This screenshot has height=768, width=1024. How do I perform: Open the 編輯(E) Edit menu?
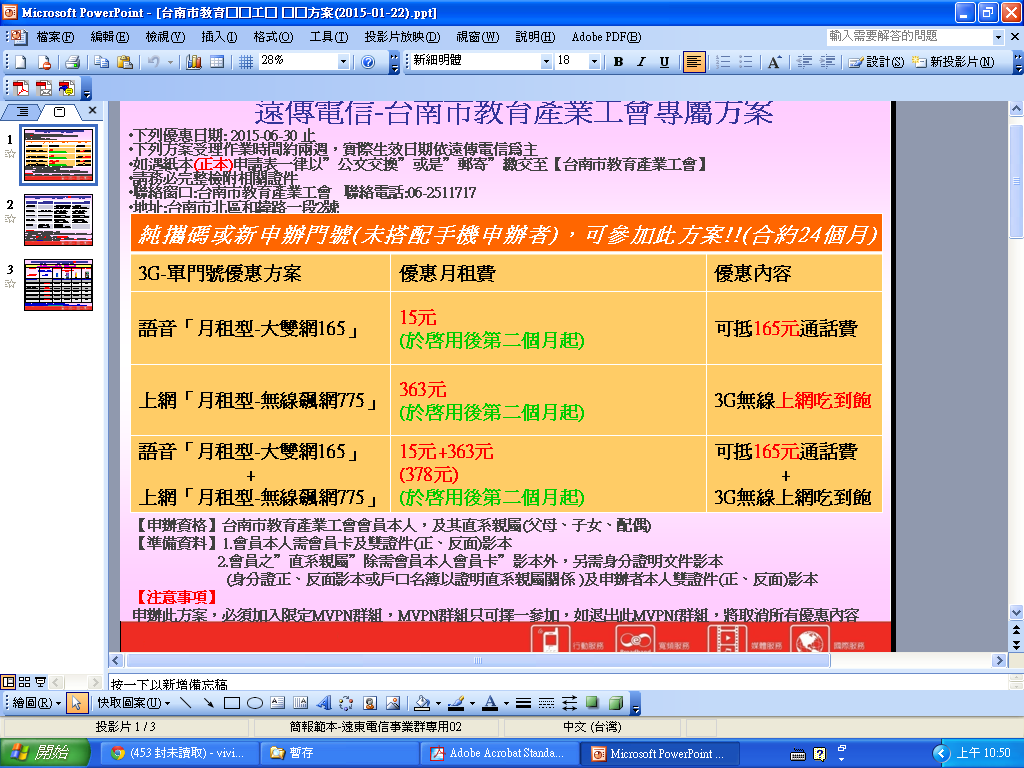[x=110, y=37]
